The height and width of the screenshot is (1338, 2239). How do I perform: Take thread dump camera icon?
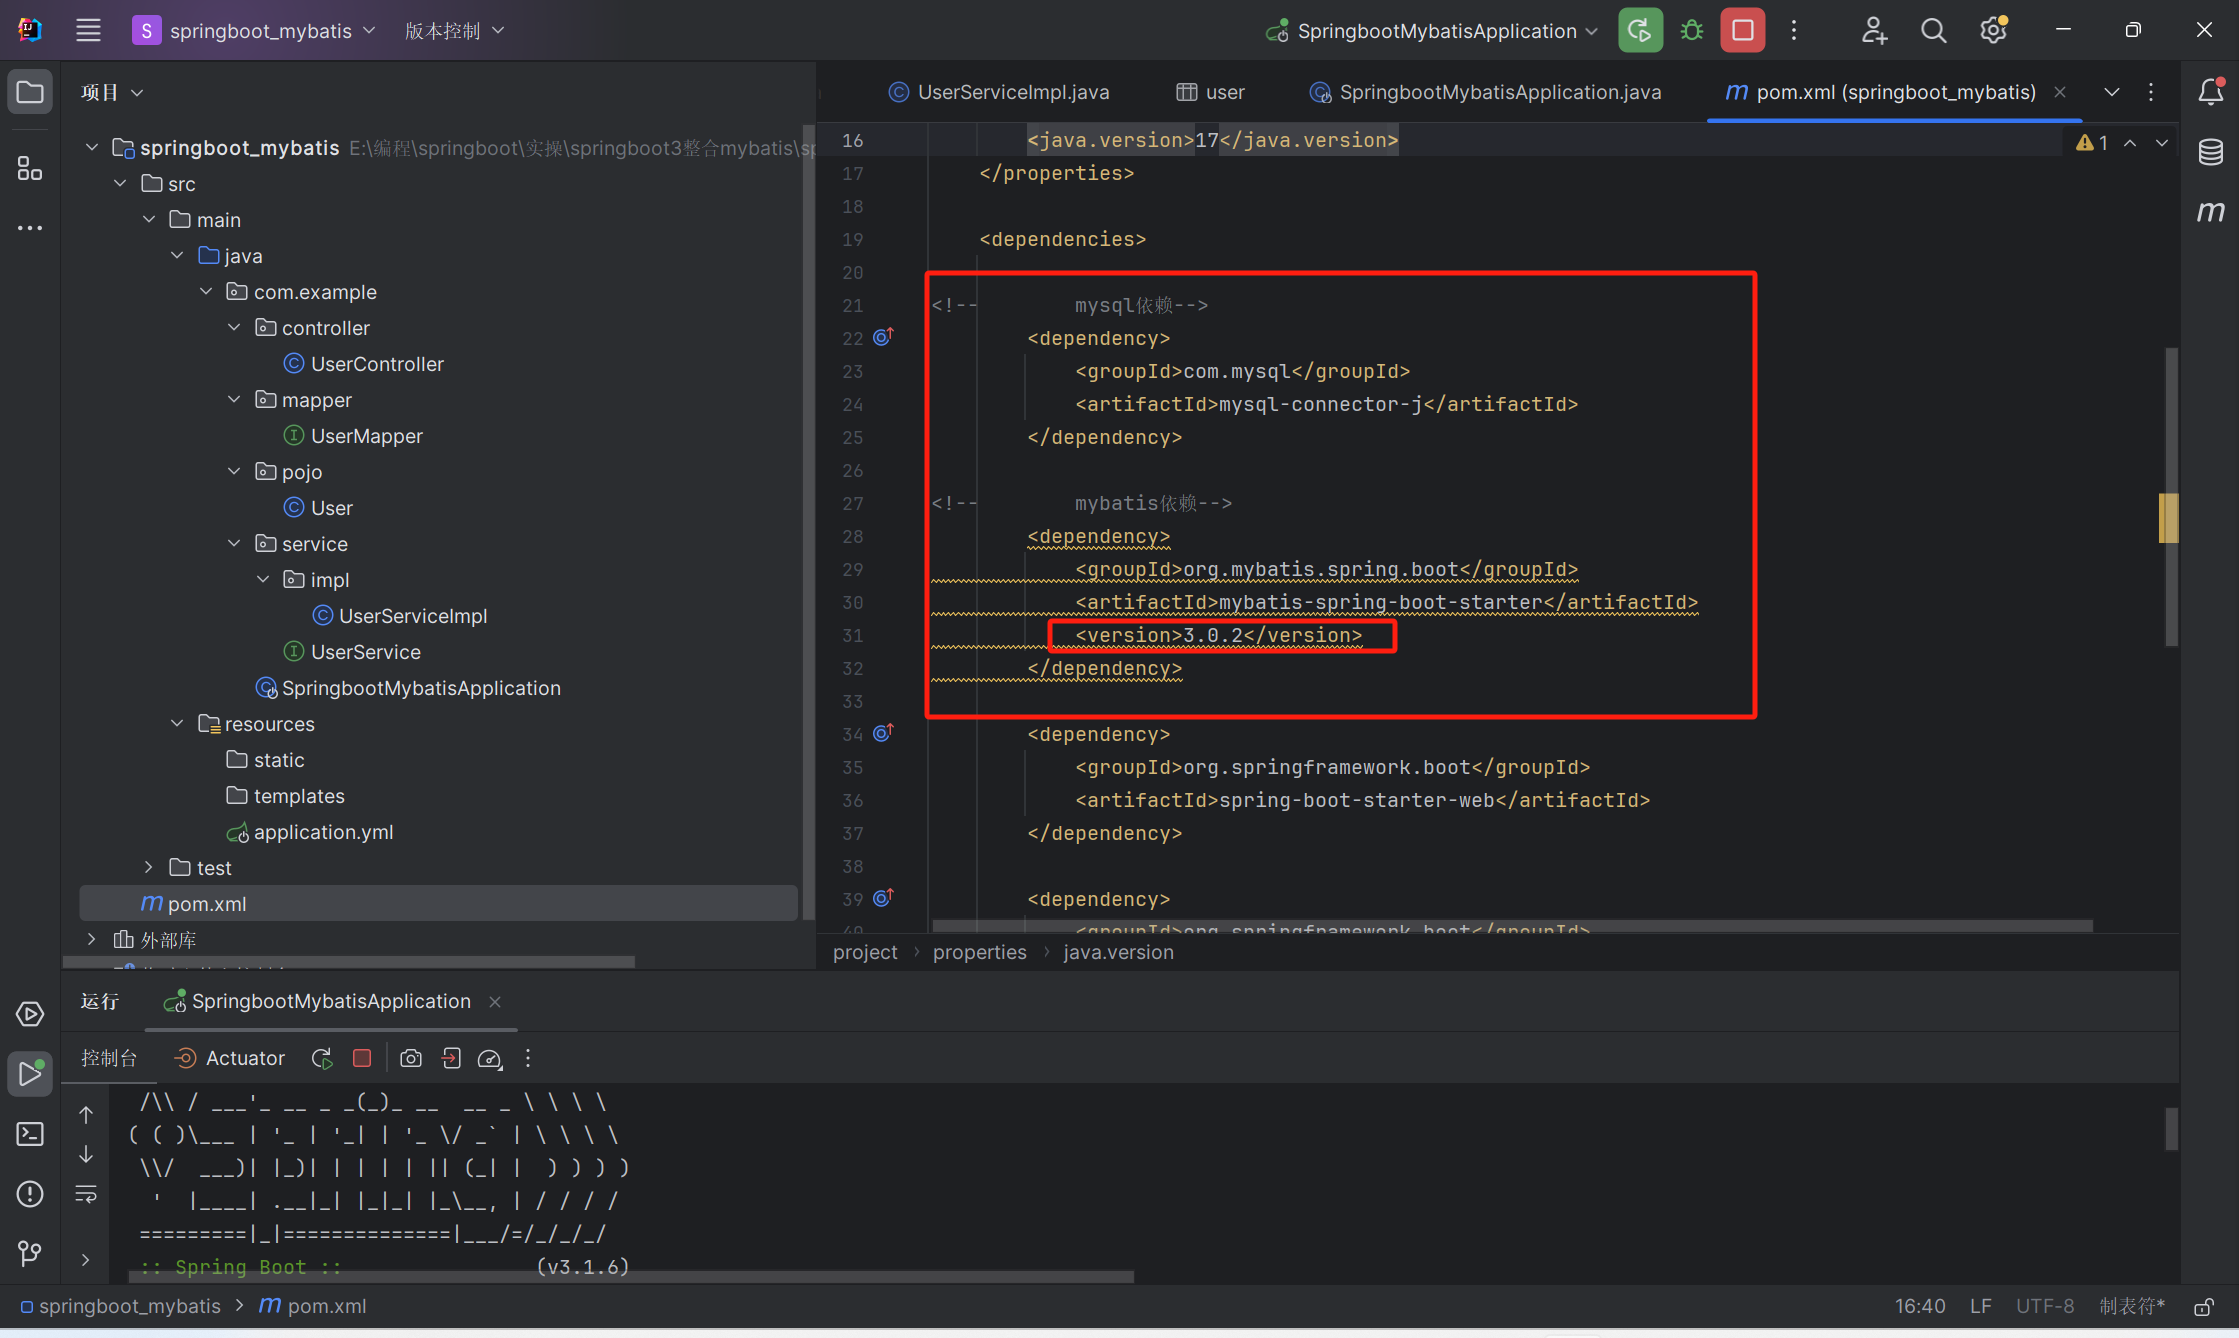(411, 1058)
